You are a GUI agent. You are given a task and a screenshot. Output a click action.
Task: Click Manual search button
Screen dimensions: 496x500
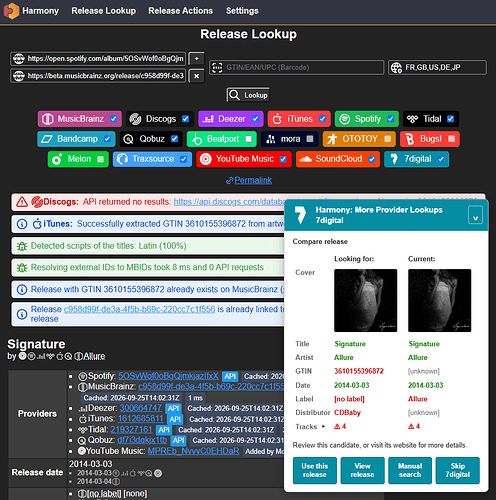pyautogui.click(x=410, y=470)
